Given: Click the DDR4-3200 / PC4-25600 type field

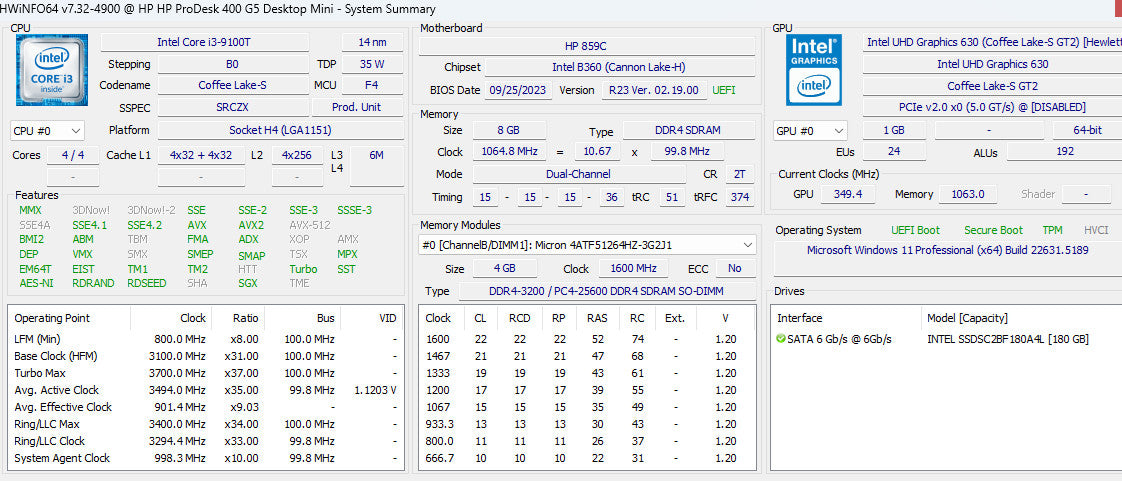Looking at the screenshot, I should click(x=607, y=291).
